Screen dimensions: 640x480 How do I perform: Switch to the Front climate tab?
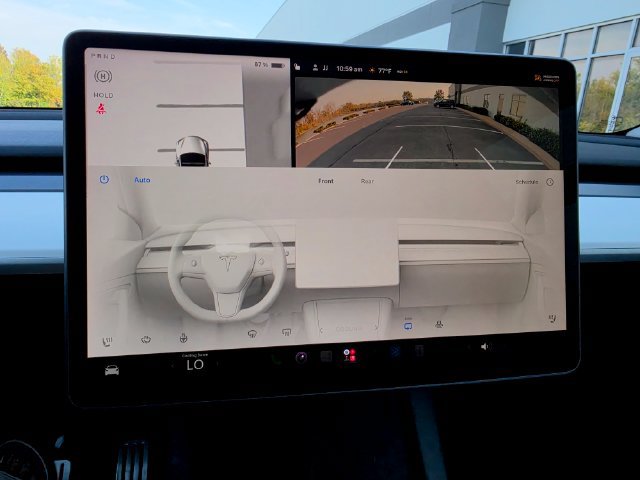pos(326,181)
